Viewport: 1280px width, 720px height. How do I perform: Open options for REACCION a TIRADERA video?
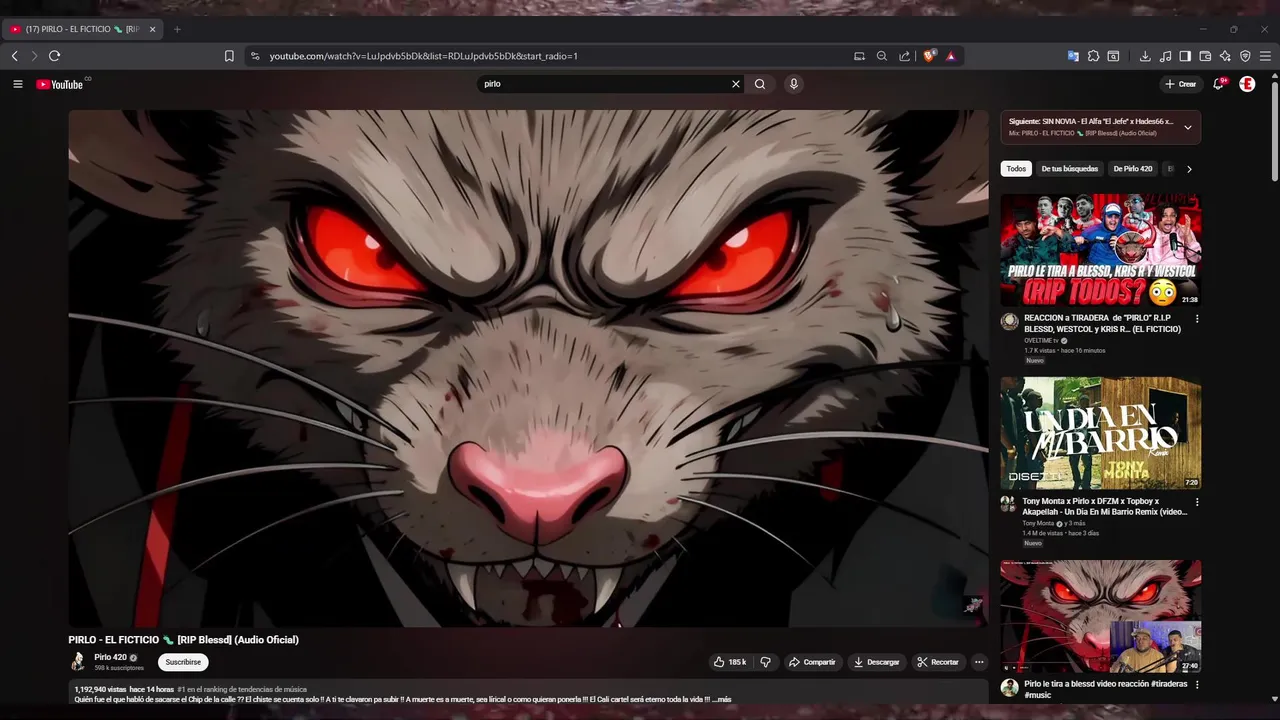(1196, 319)
